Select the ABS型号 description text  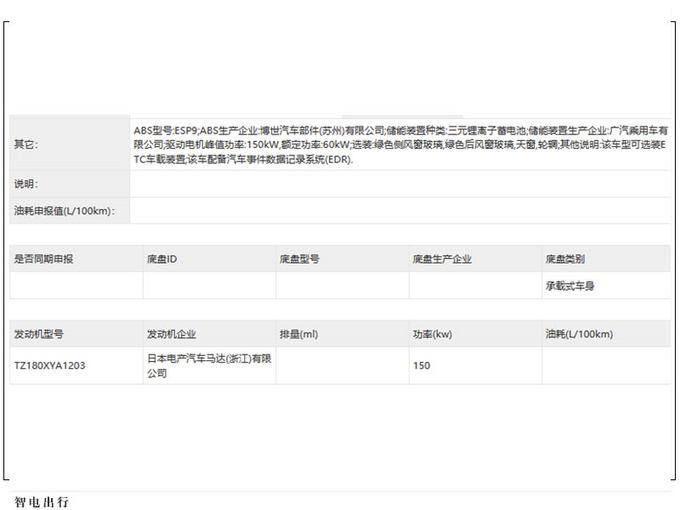[400, 145]
